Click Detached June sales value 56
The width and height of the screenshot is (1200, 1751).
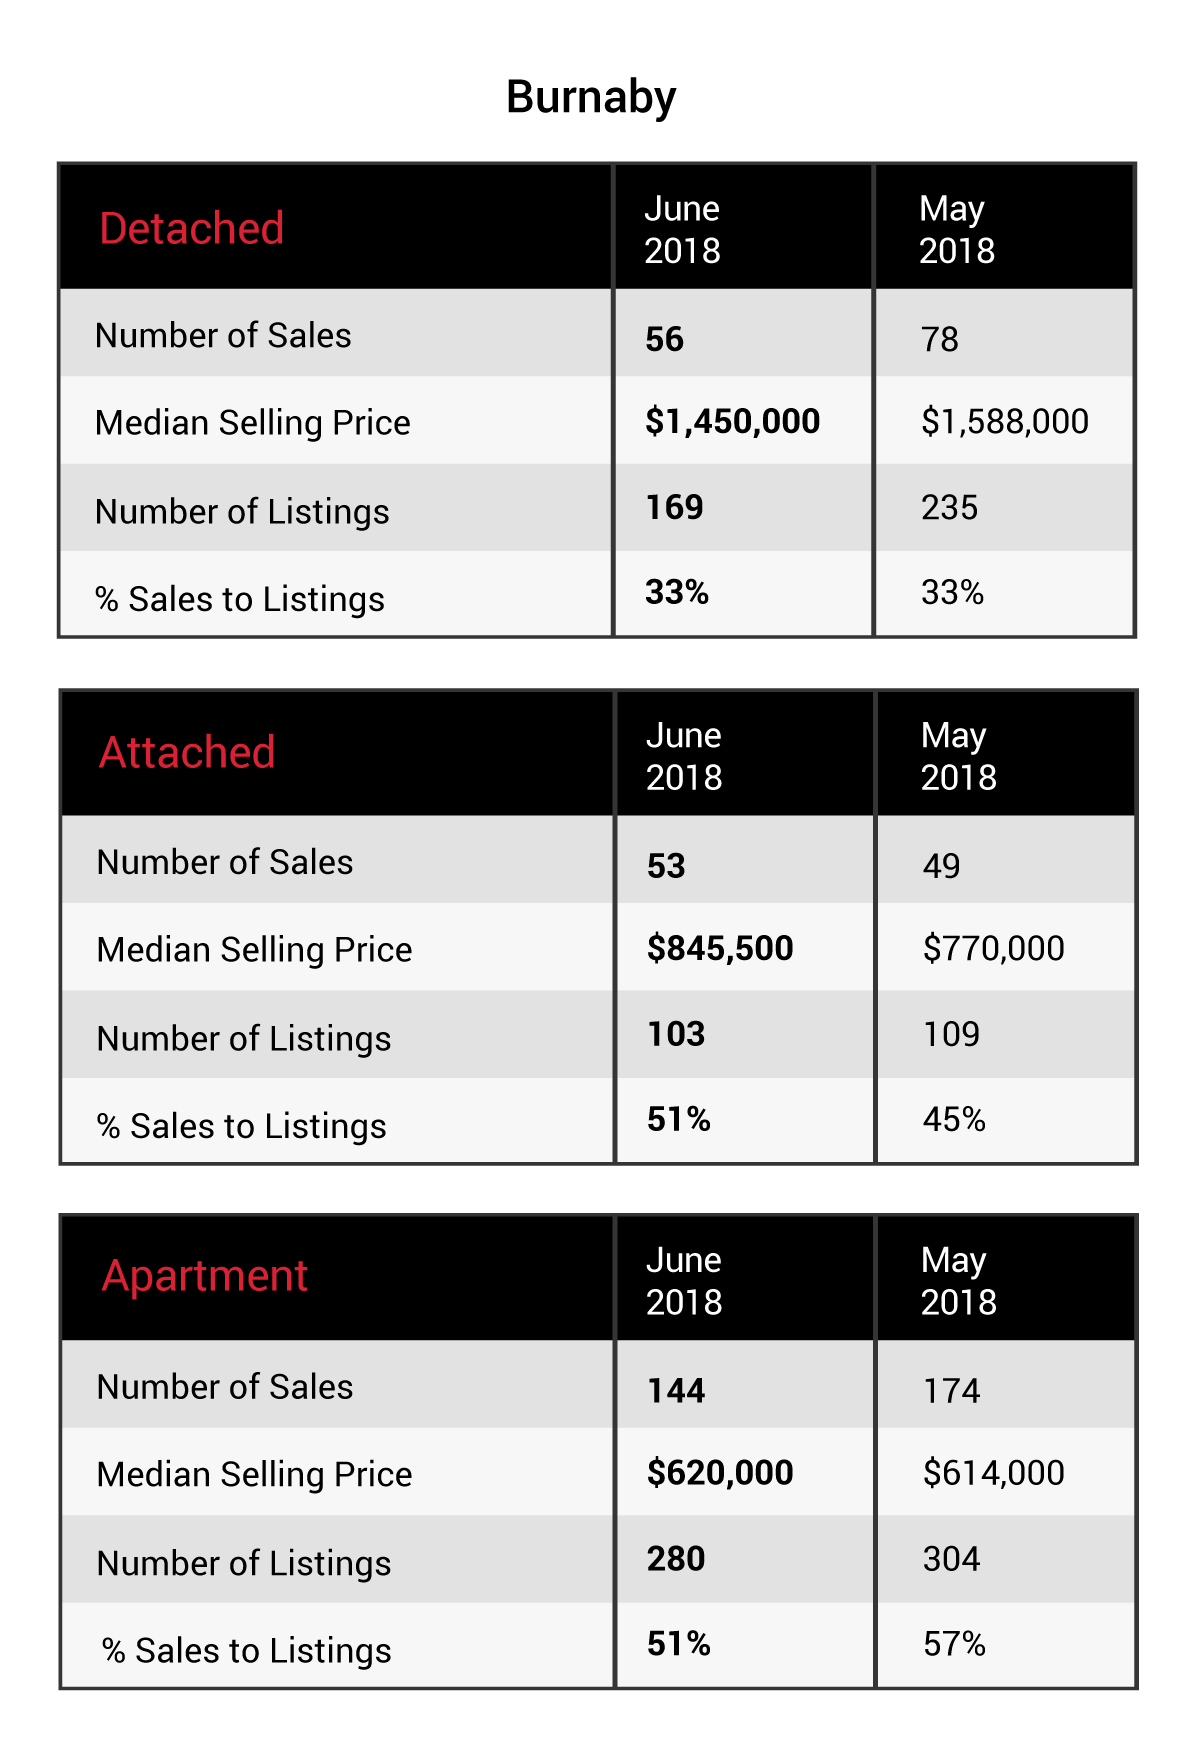[664, 339]
